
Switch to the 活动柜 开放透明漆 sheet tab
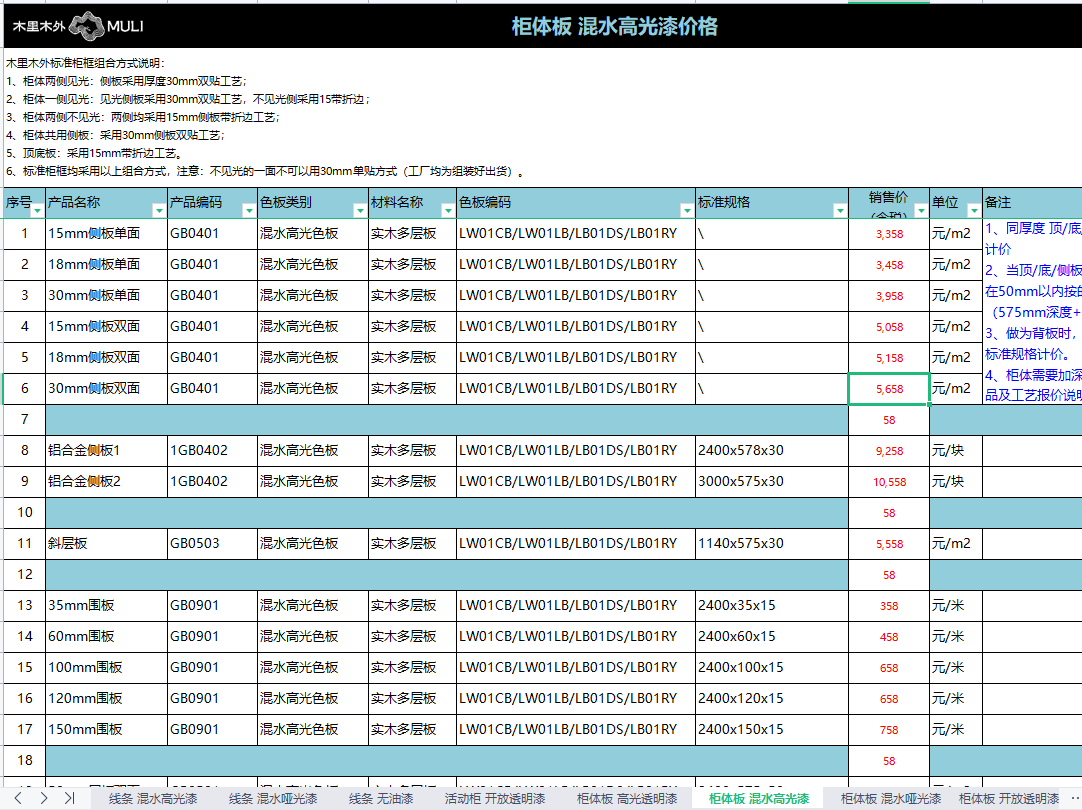(x=495, y=799)
